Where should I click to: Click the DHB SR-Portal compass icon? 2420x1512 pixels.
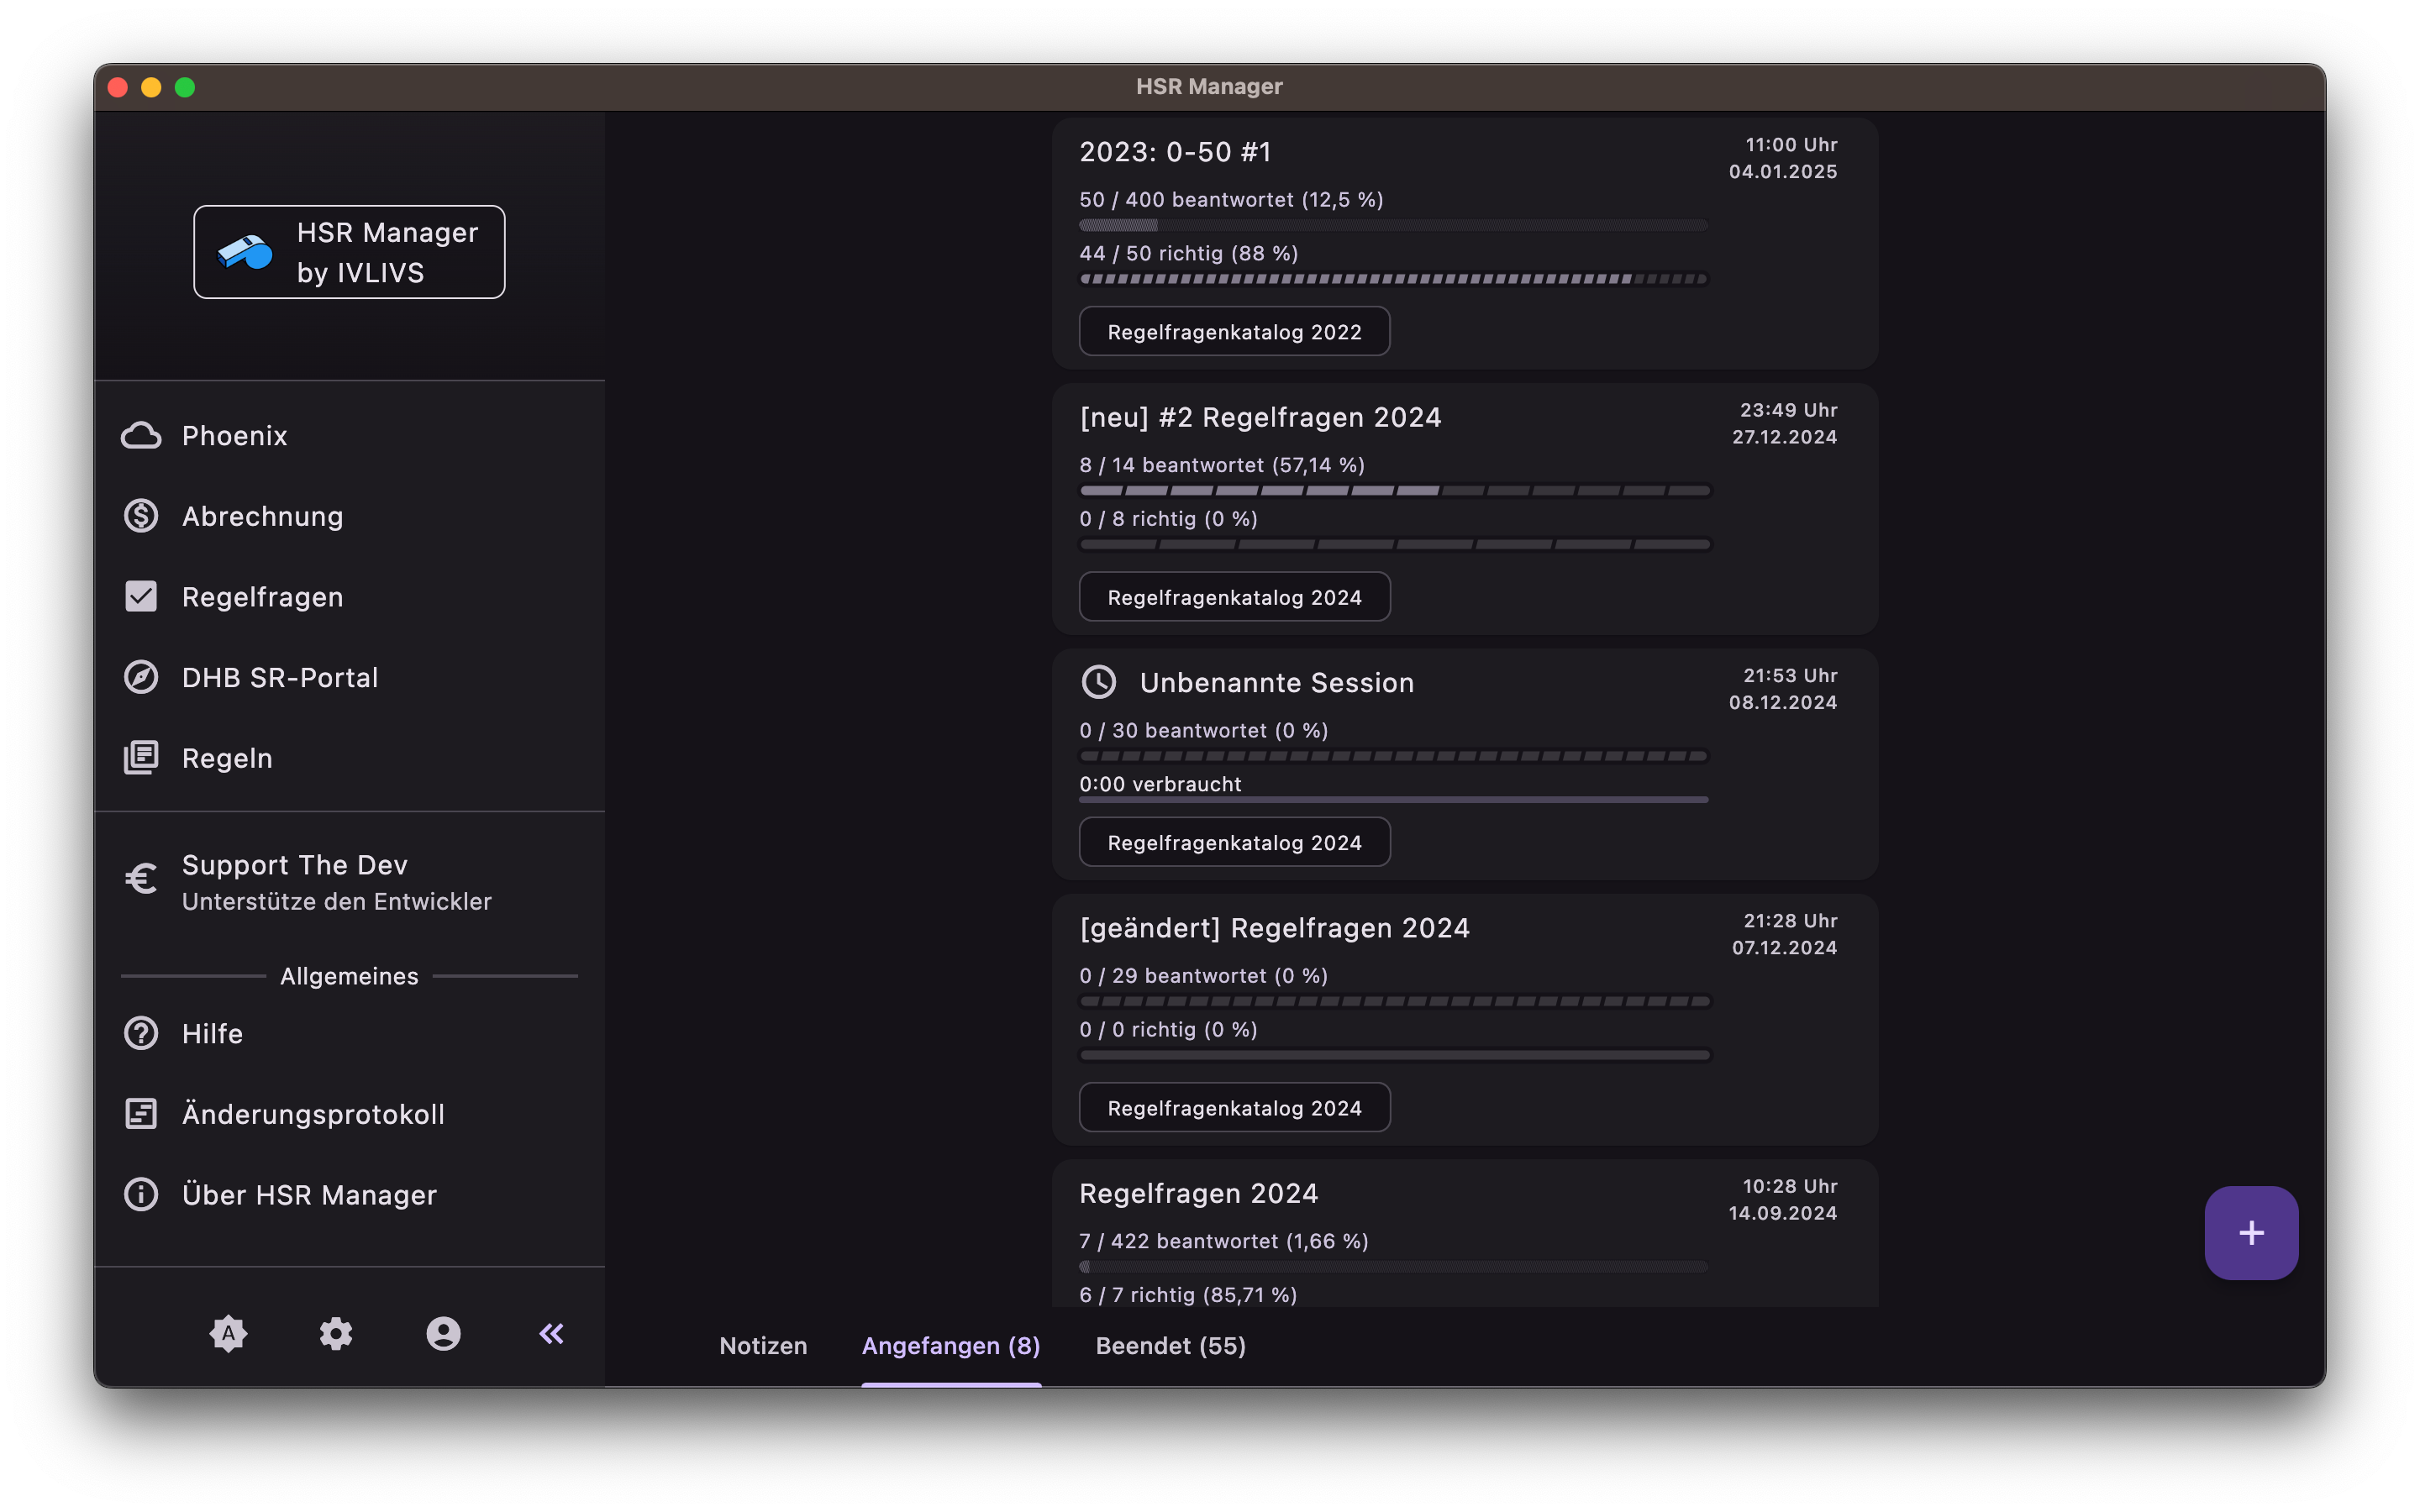click(x=141, y=677)
